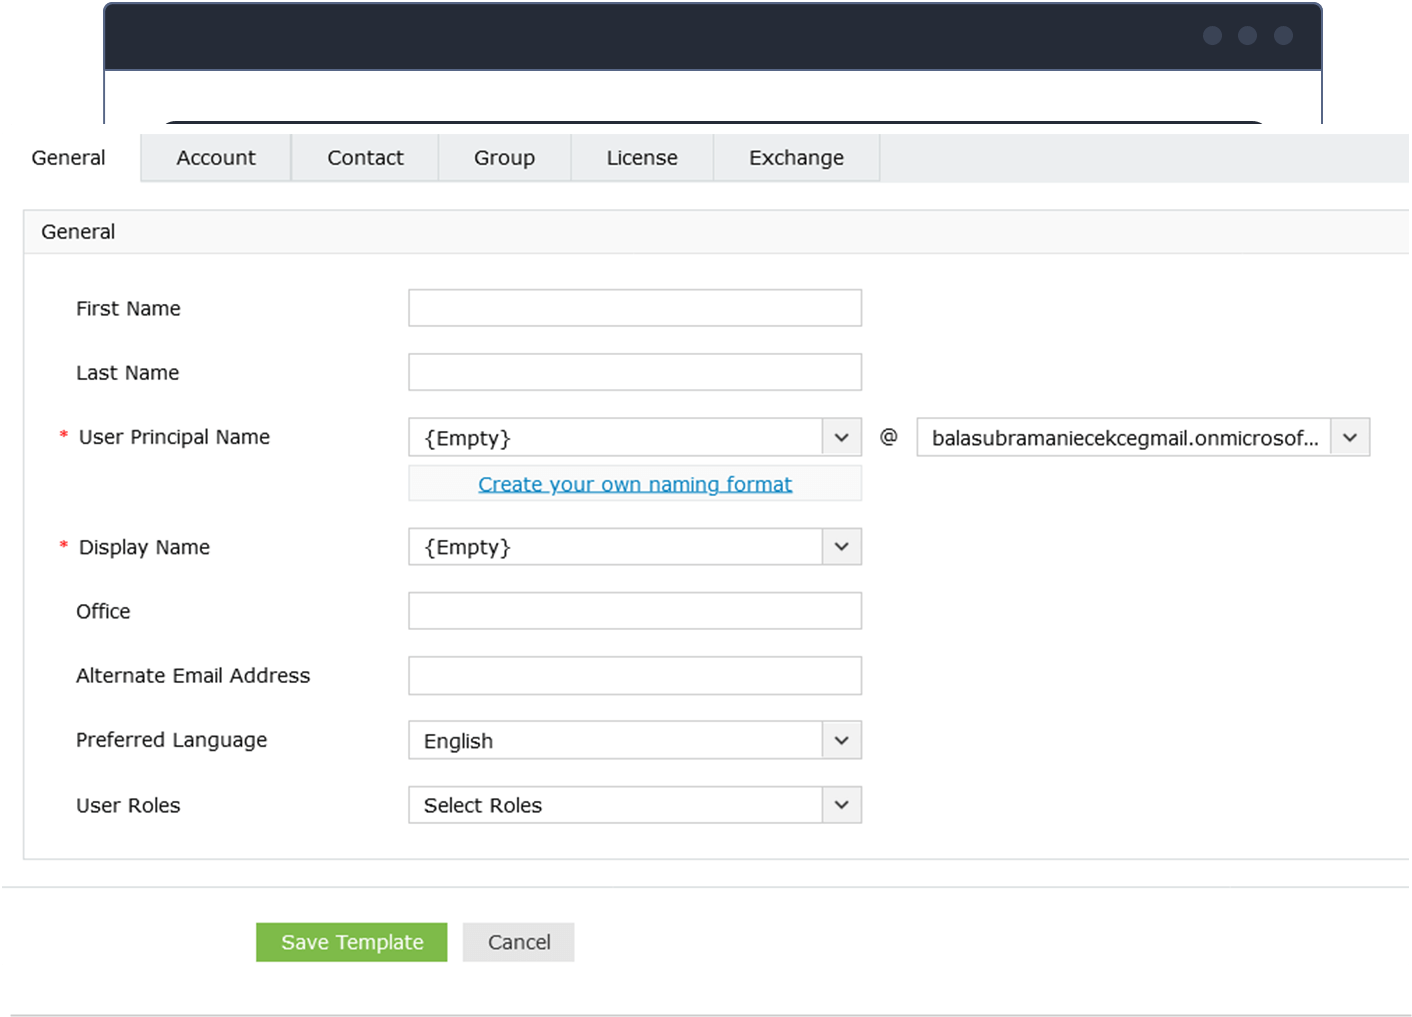
Task: Click the Last Name input field
Action: [x=634, y=371]
